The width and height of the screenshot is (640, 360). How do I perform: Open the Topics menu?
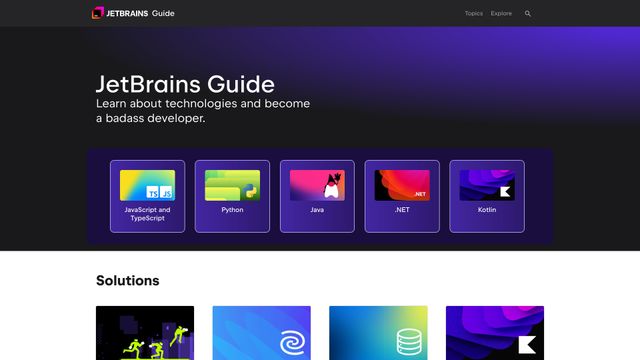pyautogui.click(x=473, y=13)
